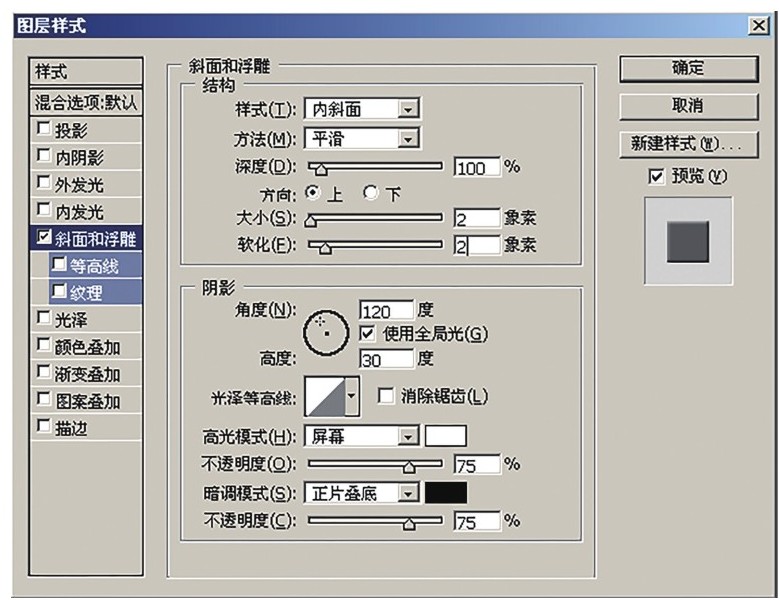Enable the 颜色叠加 color overlay checkbox

(44, 344)
